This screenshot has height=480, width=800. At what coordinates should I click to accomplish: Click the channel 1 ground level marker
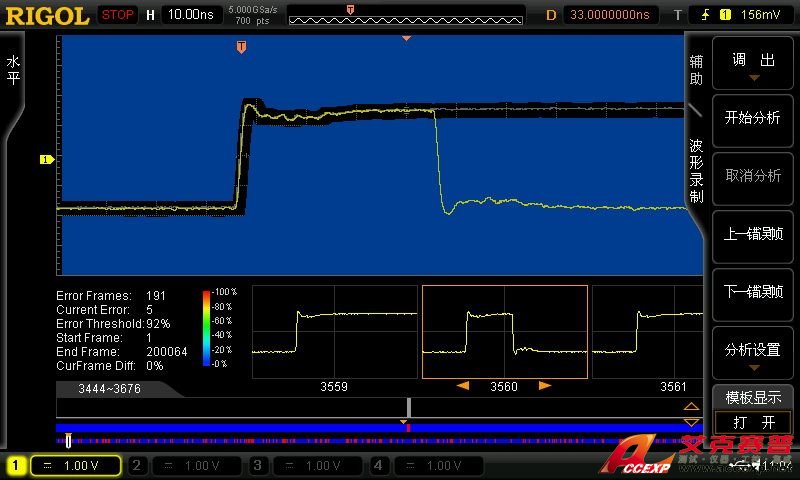pos(45,159)
